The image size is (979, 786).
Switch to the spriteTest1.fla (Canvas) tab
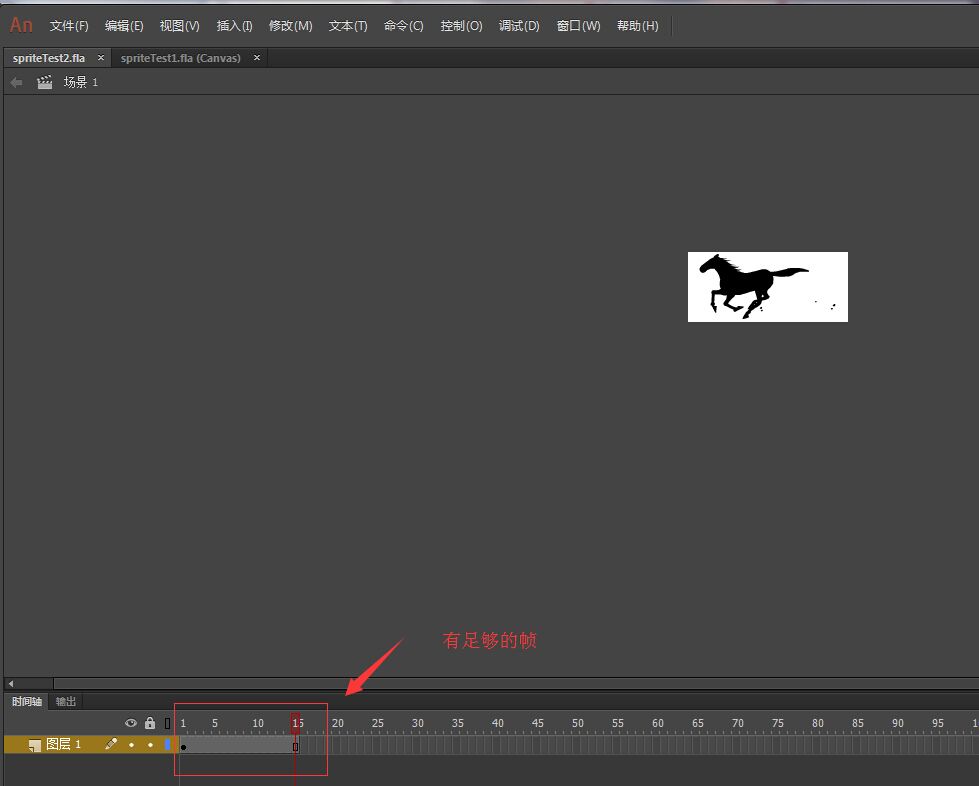pos(181,58)
